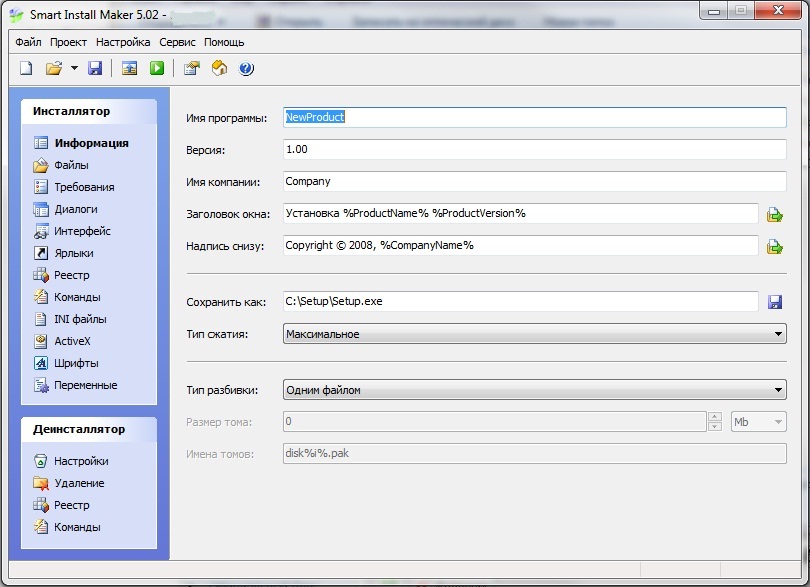Click the save project floppy disk icon in toolbar
The width and height of the screenshot is (810, 587).
95,68
